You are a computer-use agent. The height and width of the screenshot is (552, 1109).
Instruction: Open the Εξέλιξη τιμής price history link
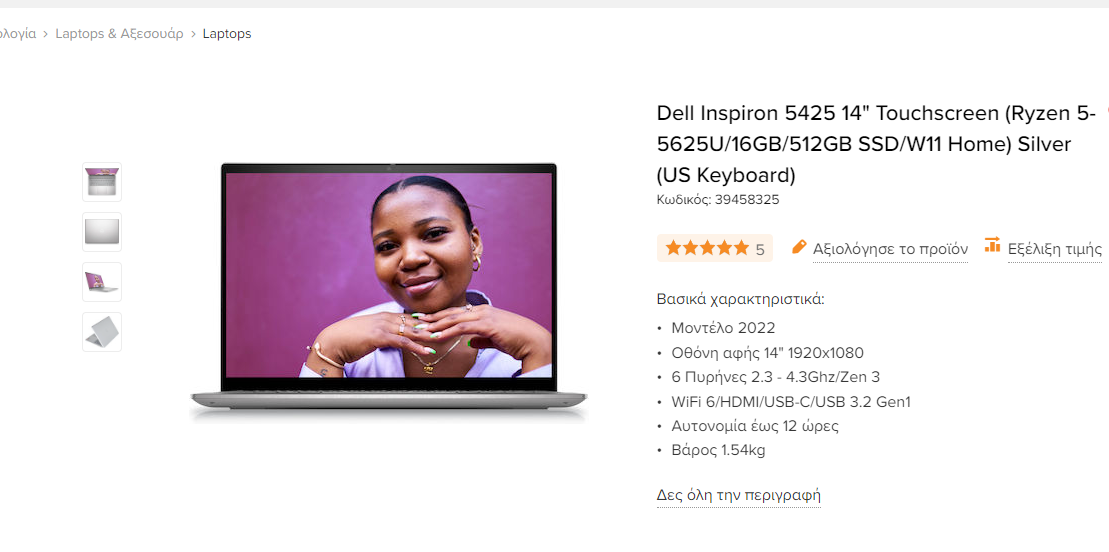(1055, 249)
